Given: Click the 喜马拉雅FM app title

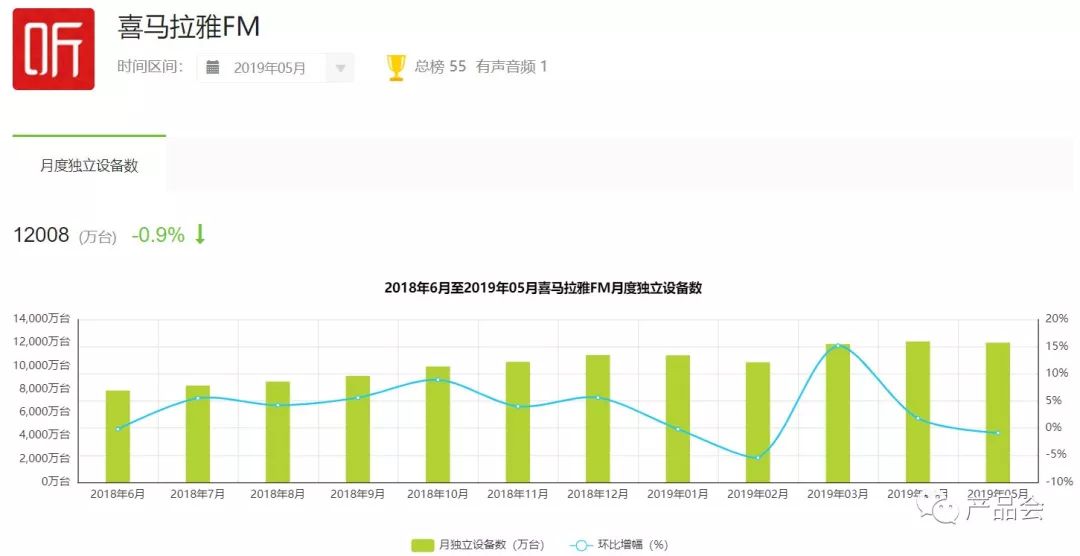Looking at the screenshot, I should click(188, 26).
